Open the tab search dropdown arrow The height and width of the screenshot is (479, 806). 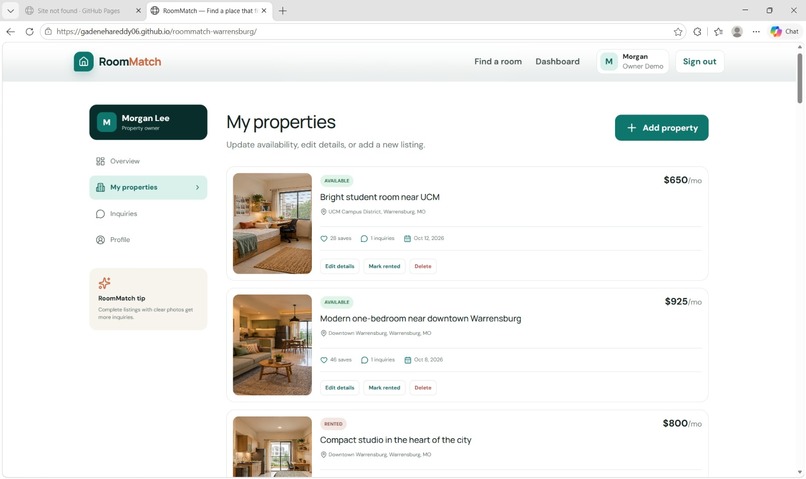pos(10,10)
